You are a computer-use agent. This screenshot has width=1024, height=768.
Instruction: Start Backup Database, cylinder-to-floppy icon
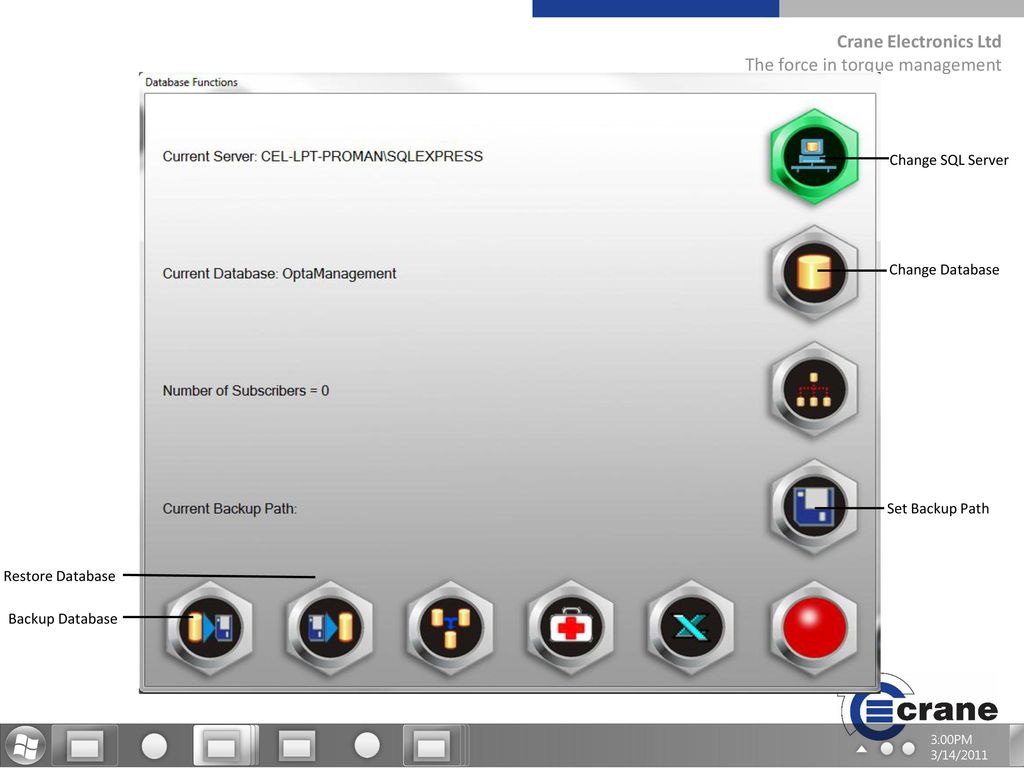[x=209, y=628]
